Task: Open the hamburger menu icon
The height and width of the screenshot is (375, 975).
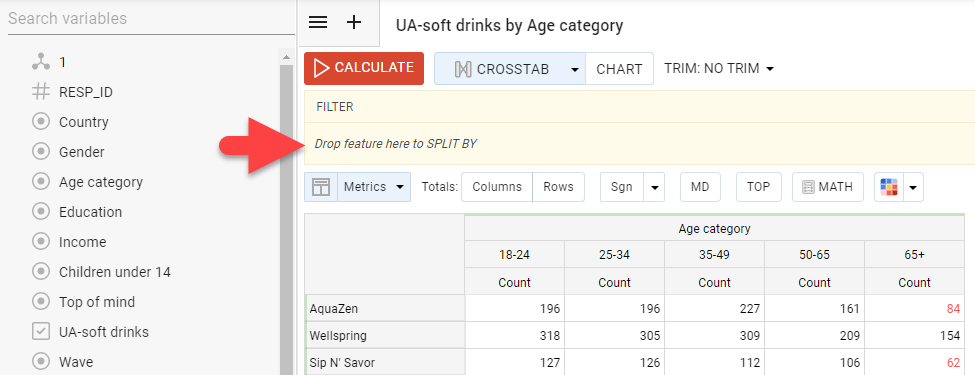Action: [318, 23]
